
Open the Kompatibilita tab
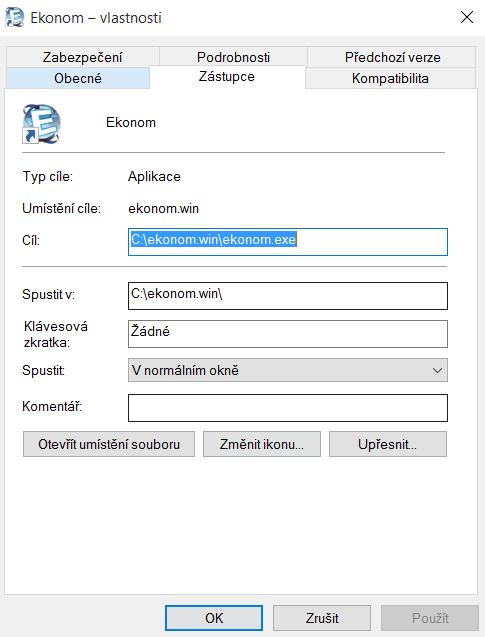pos(390,78)
